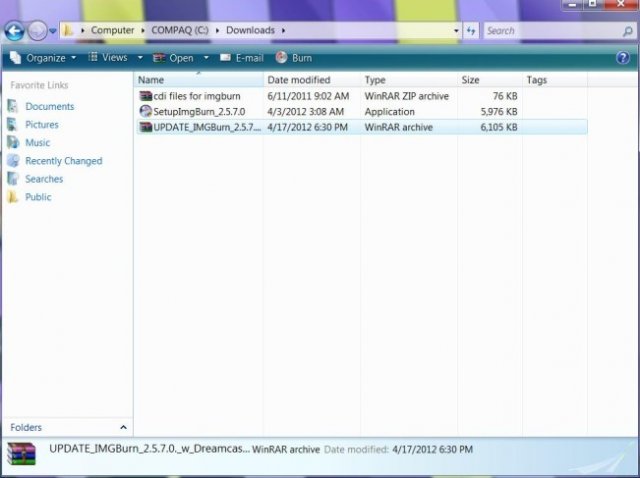Click the folder icon in address bar
Screen dimensions: 640x478
[69, 30]
